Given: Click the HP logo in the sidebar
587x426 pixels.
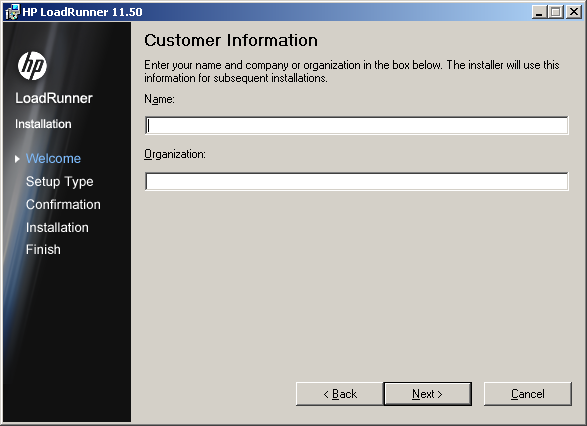Looking at the screenshot, I should pos(32,66).
